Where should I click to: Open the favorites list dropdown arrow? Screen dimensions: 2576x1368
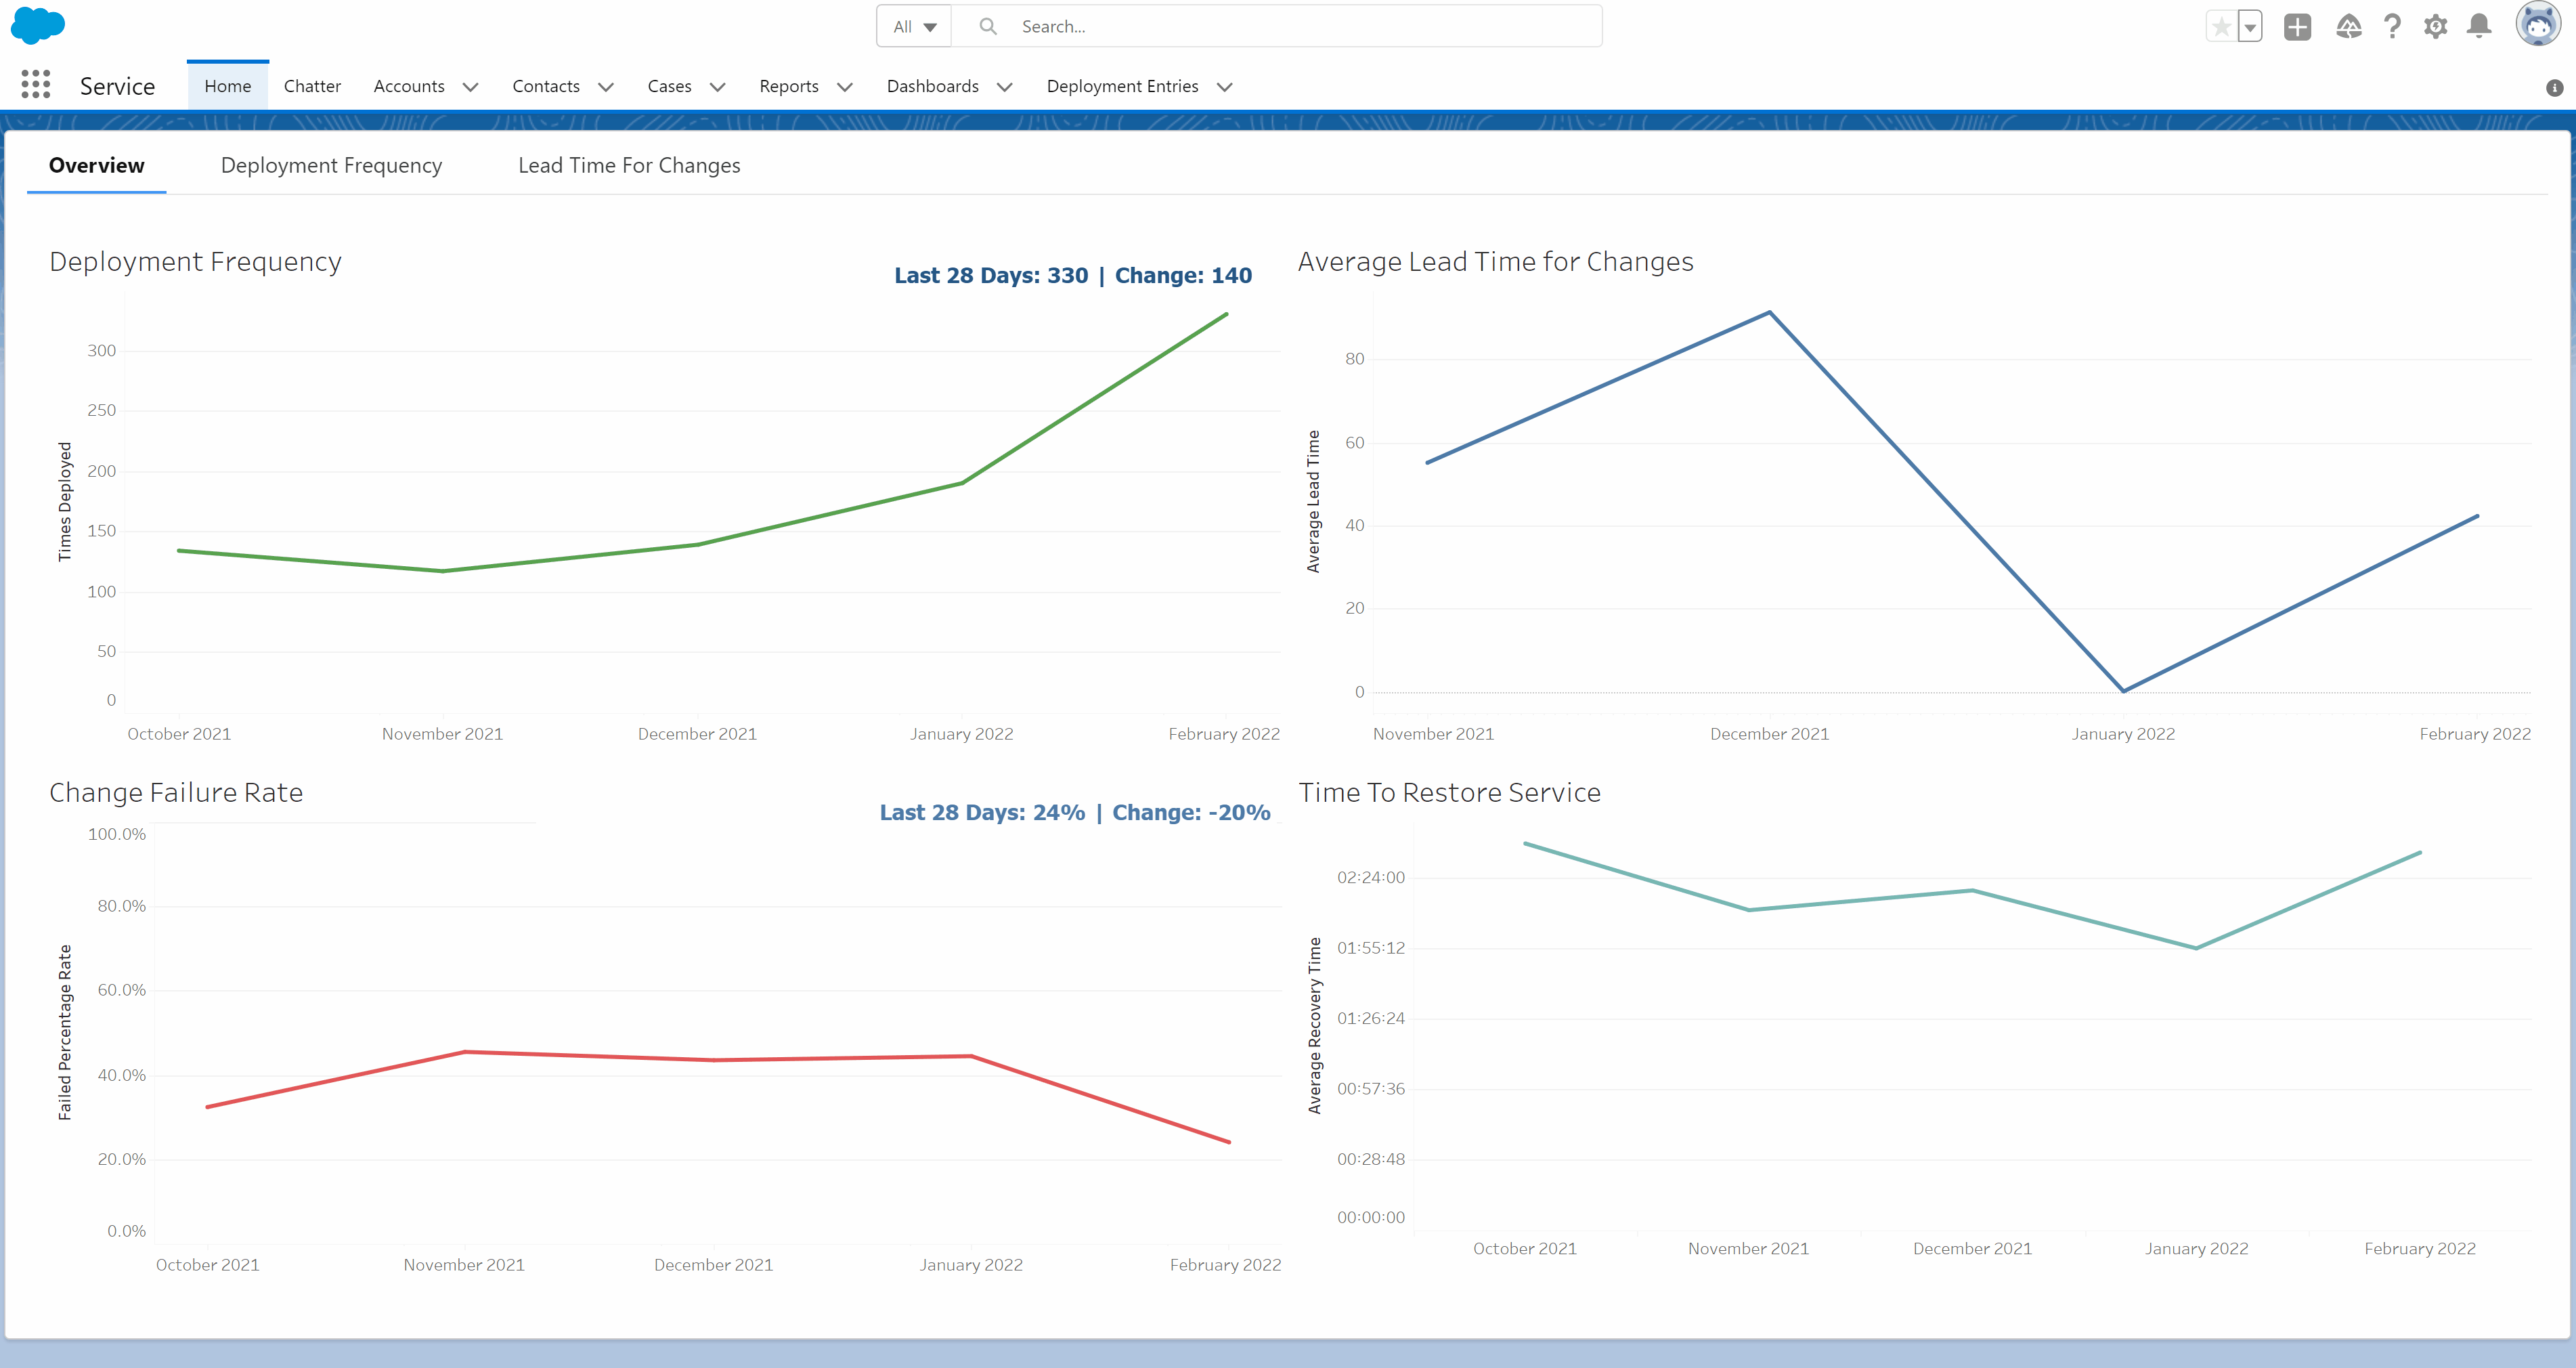point(2249,26)
